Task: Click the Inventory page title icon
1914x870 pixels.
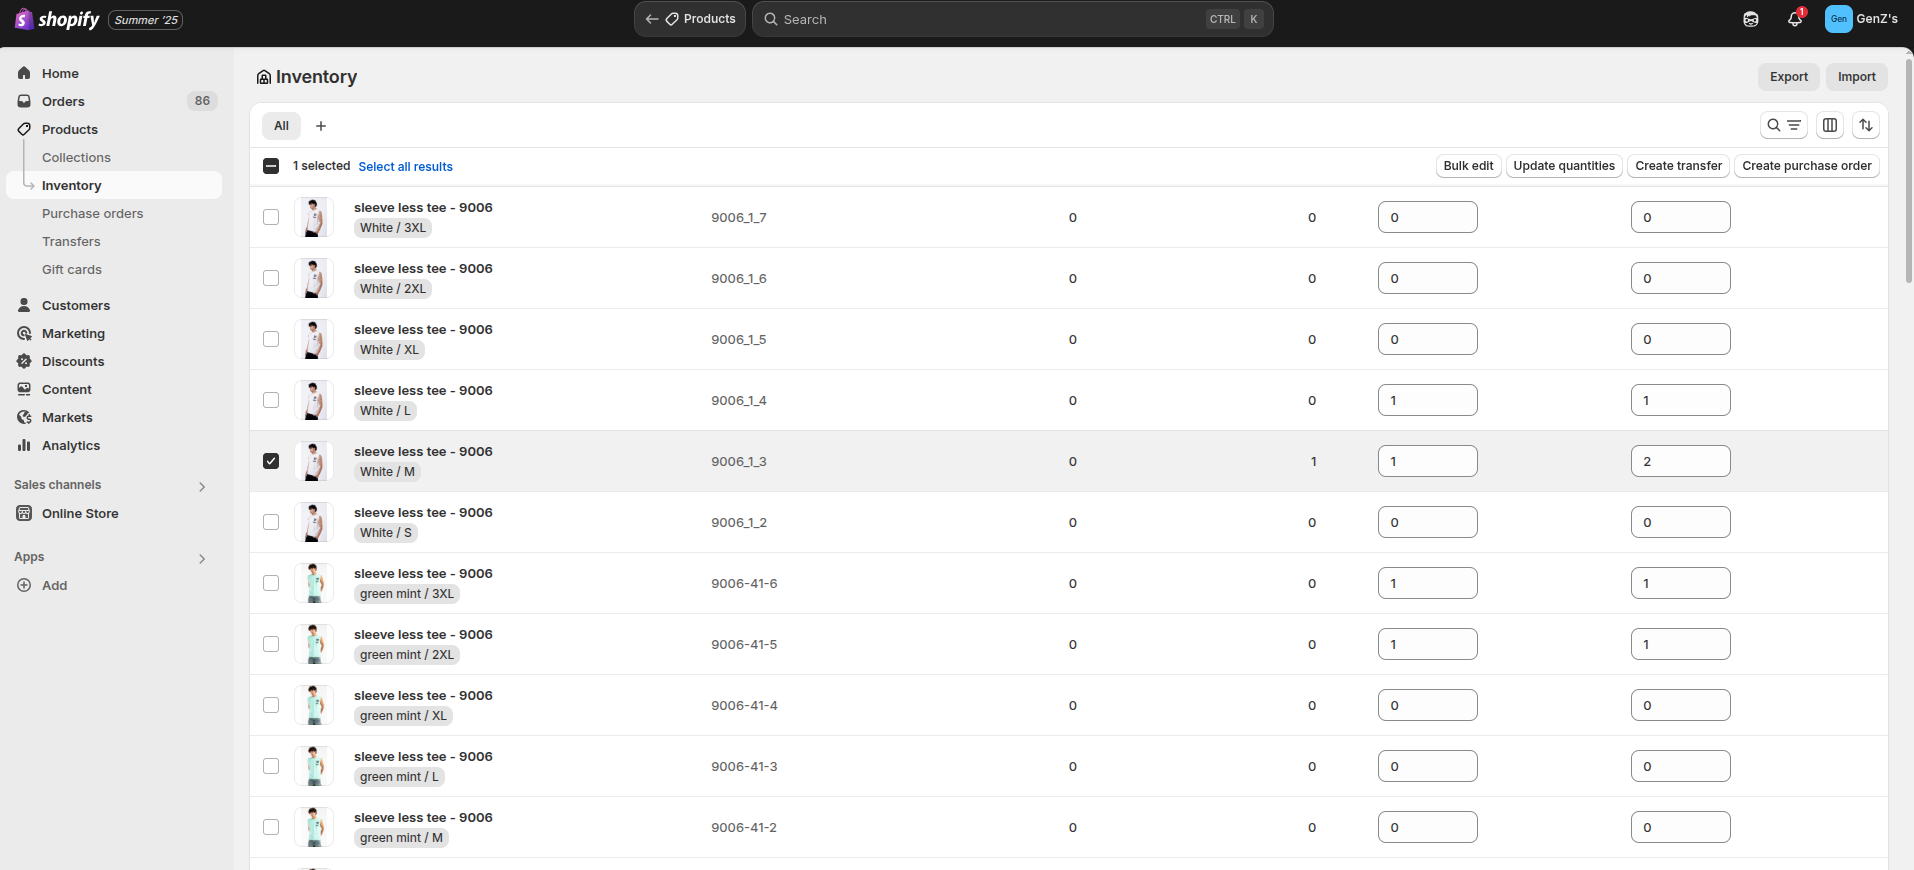Action: tap(264, 77)
